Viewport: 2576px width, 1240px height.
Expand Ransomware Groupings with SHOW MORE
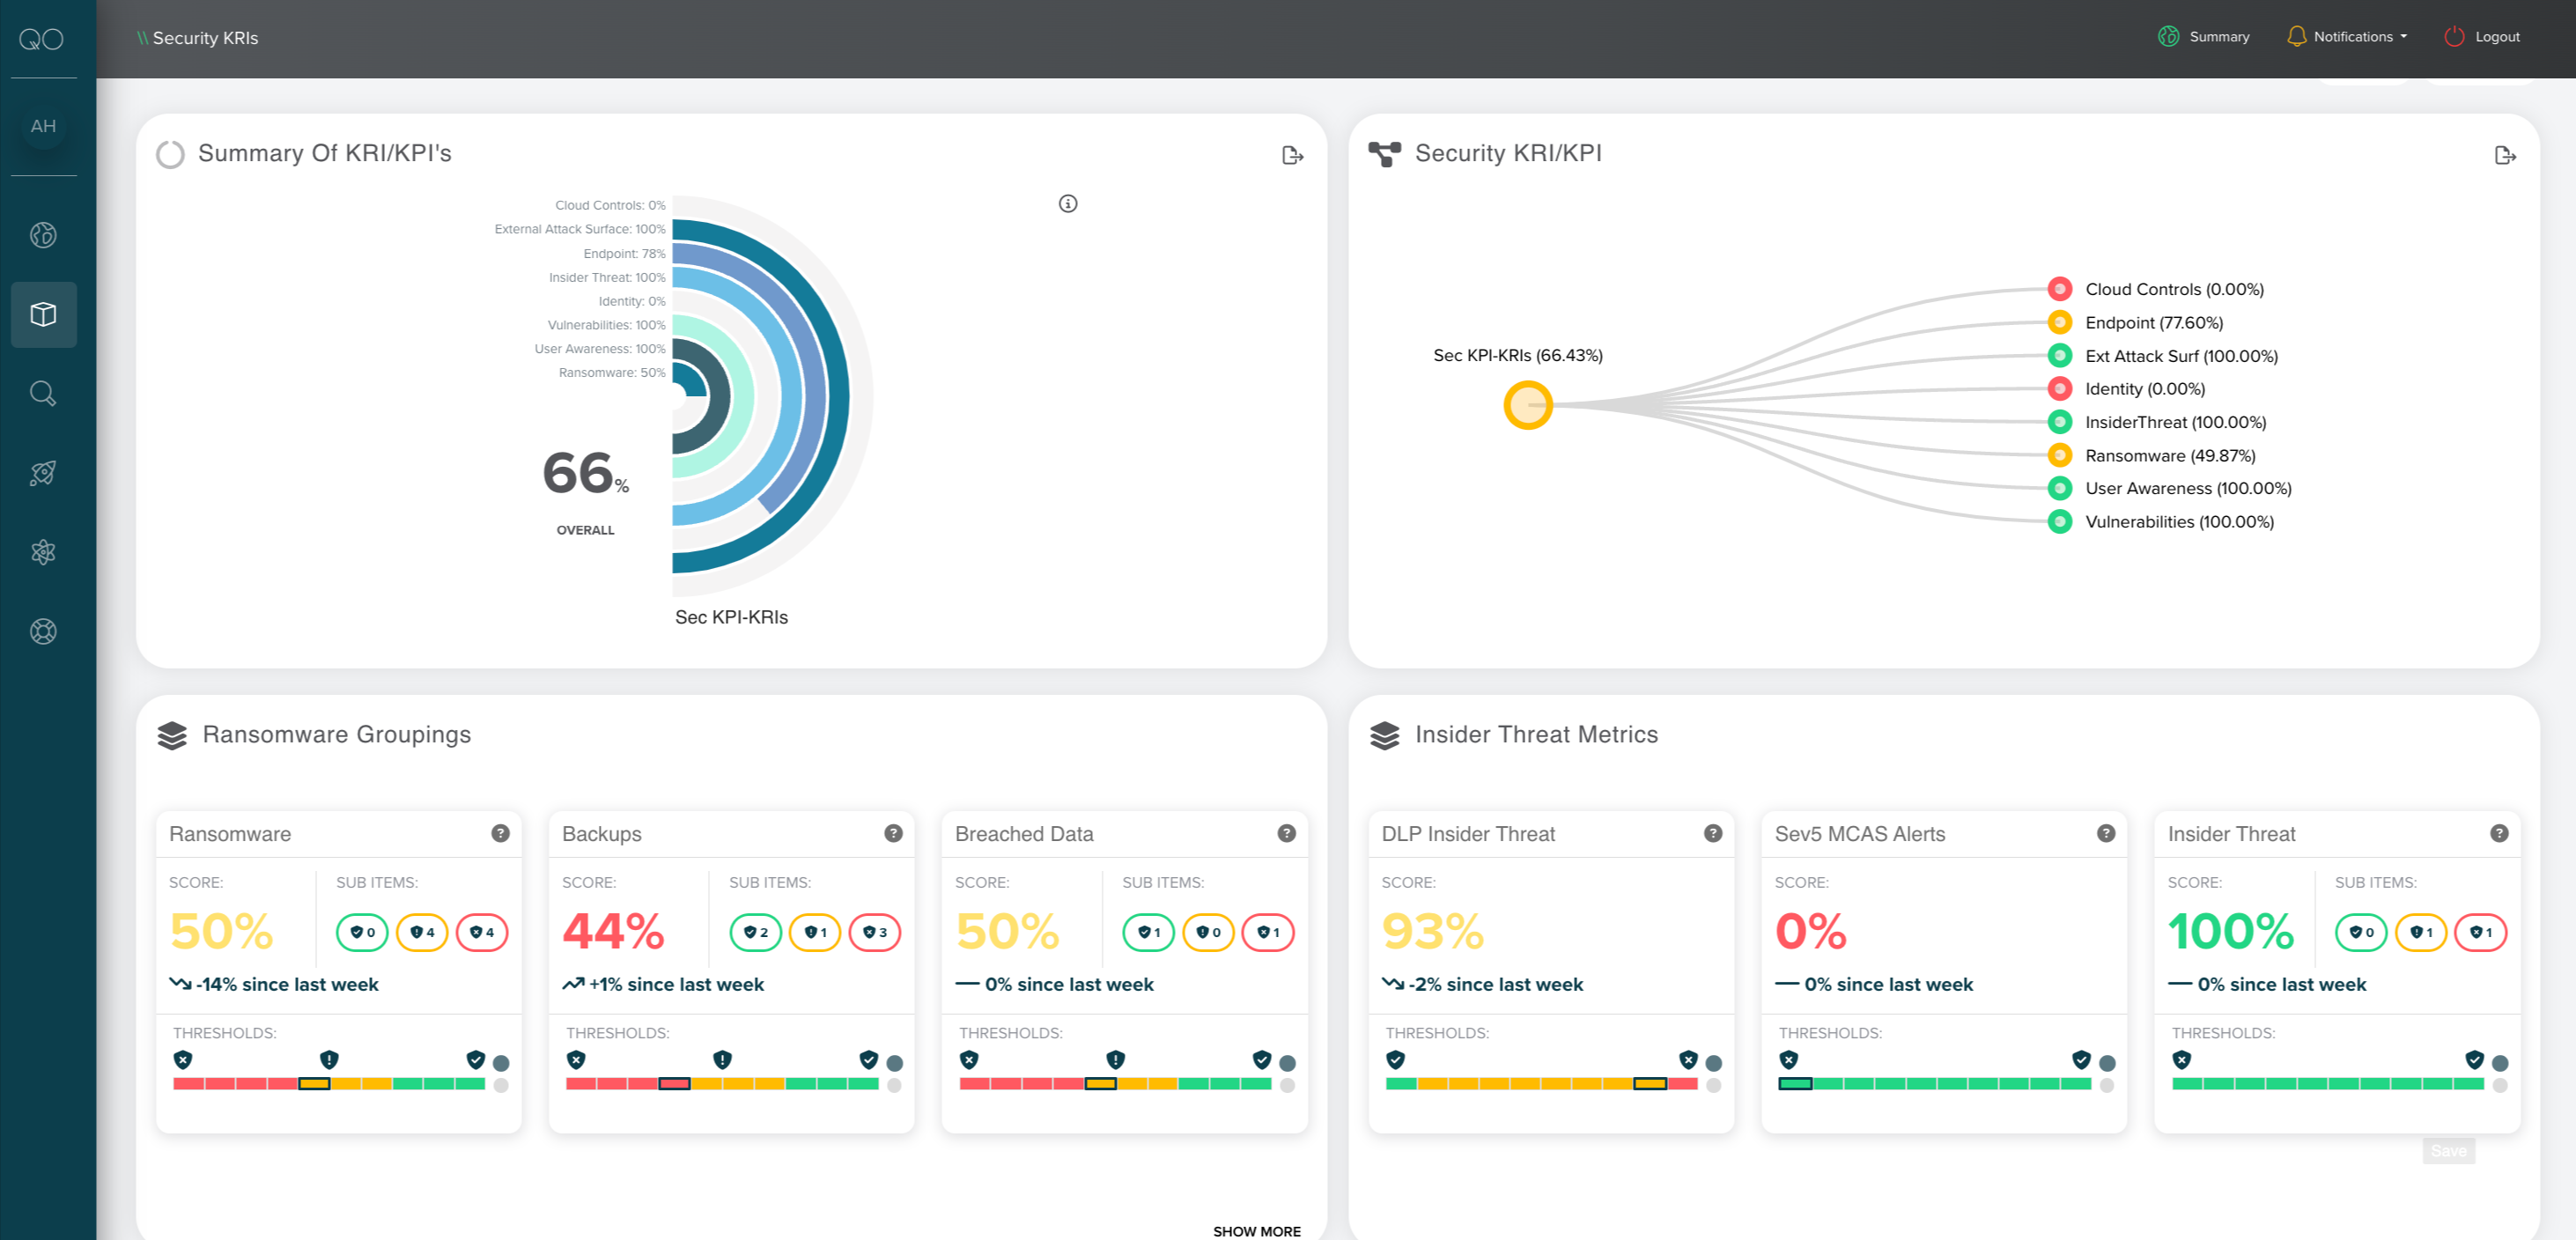pyautogui.click(x=1256, y=1231)
